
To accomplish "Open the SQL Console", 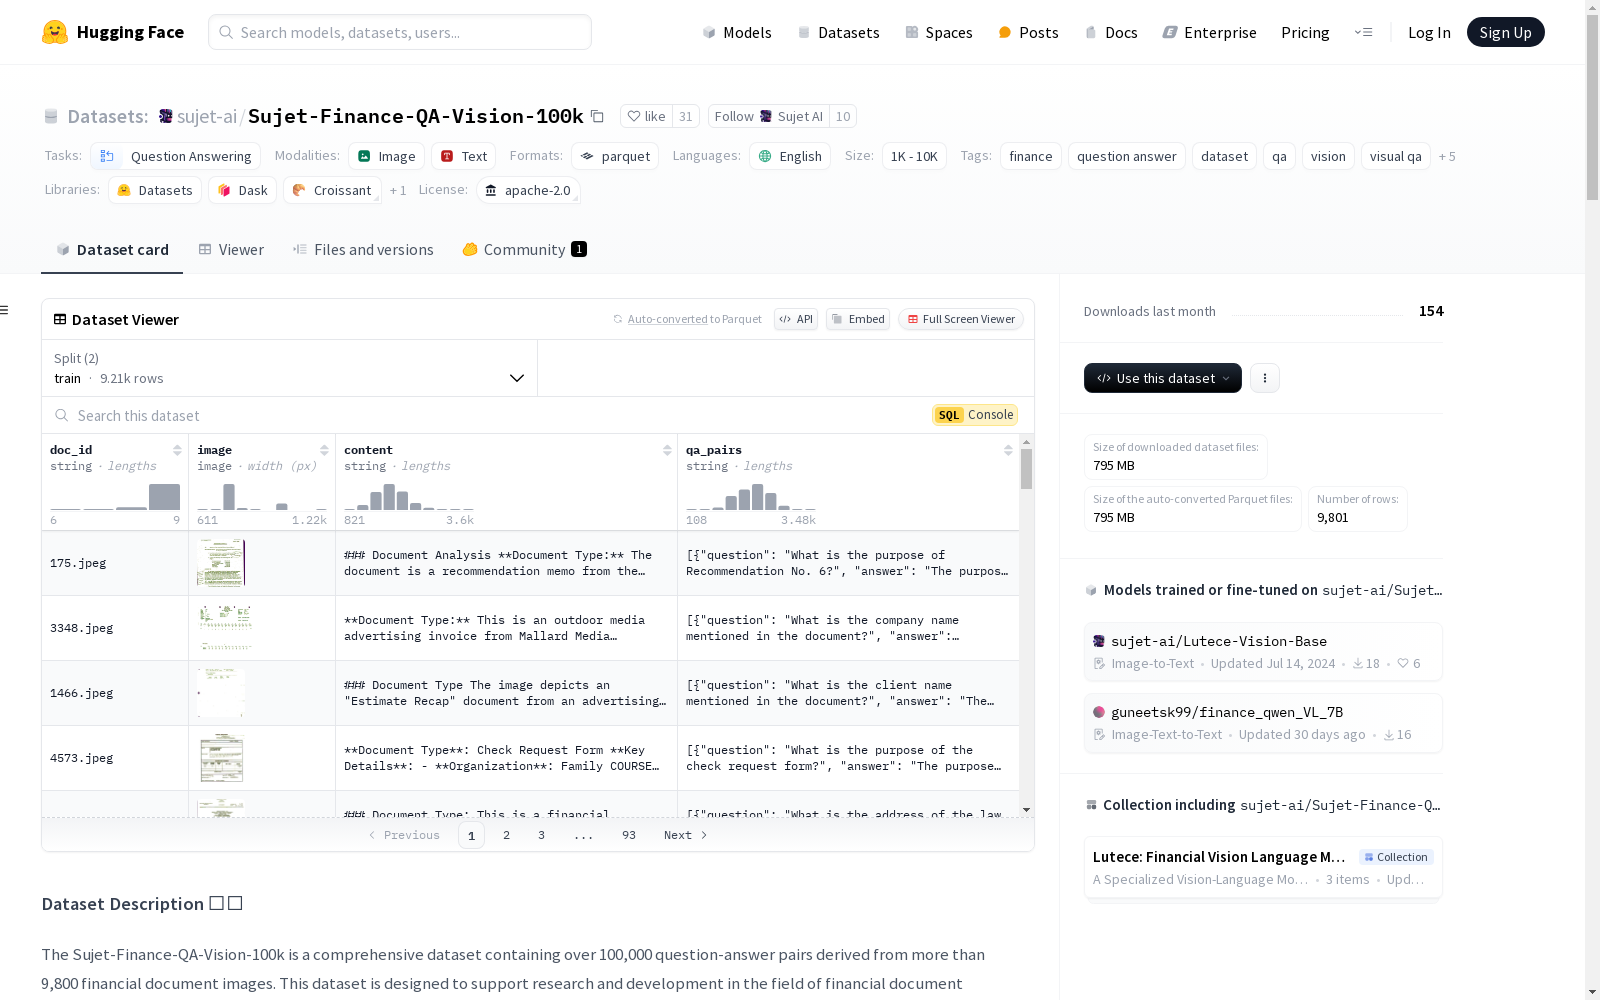I will (975, 415).
